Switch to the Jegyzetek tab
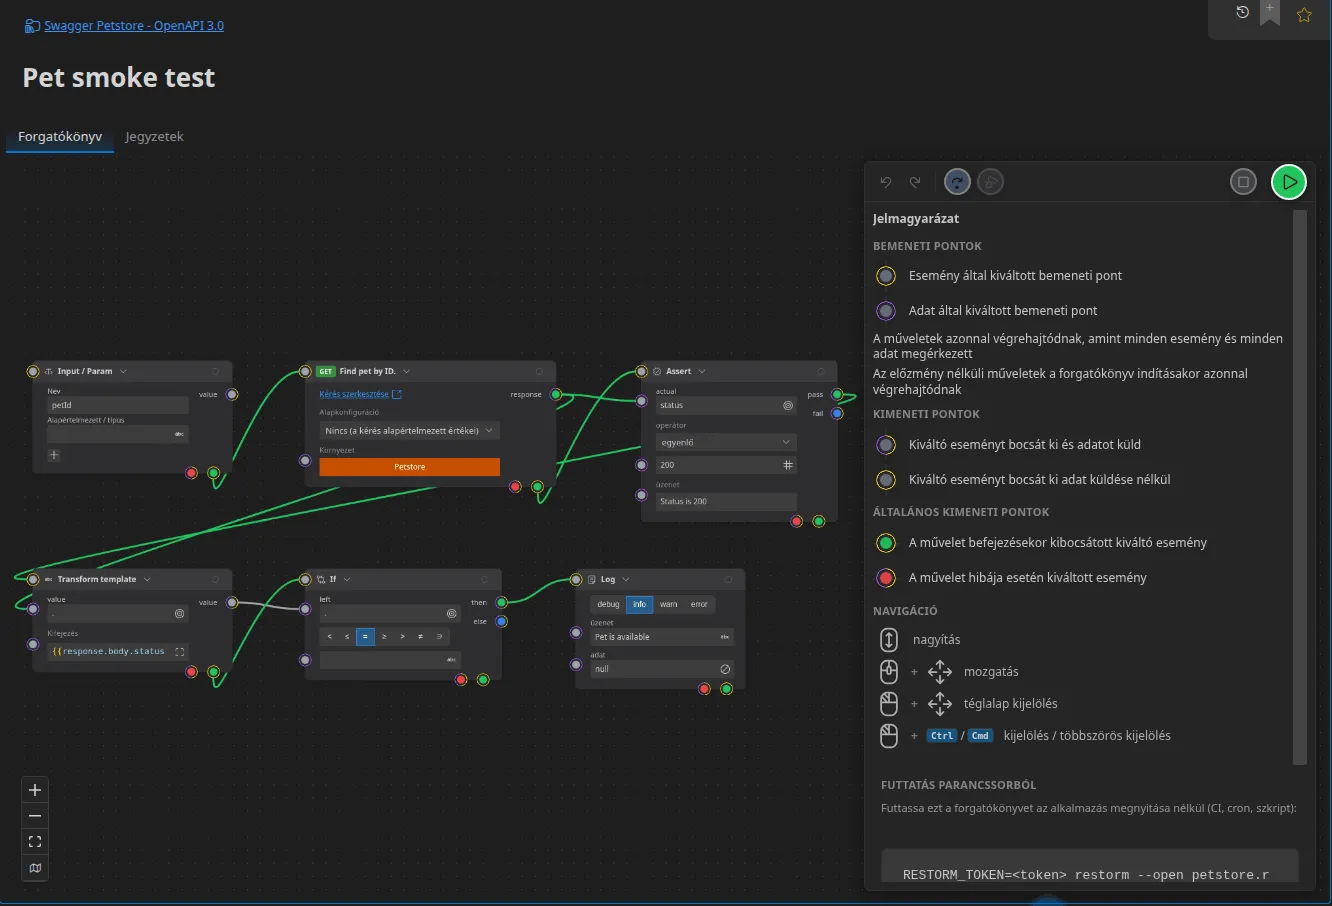 (x=154, y=136)
